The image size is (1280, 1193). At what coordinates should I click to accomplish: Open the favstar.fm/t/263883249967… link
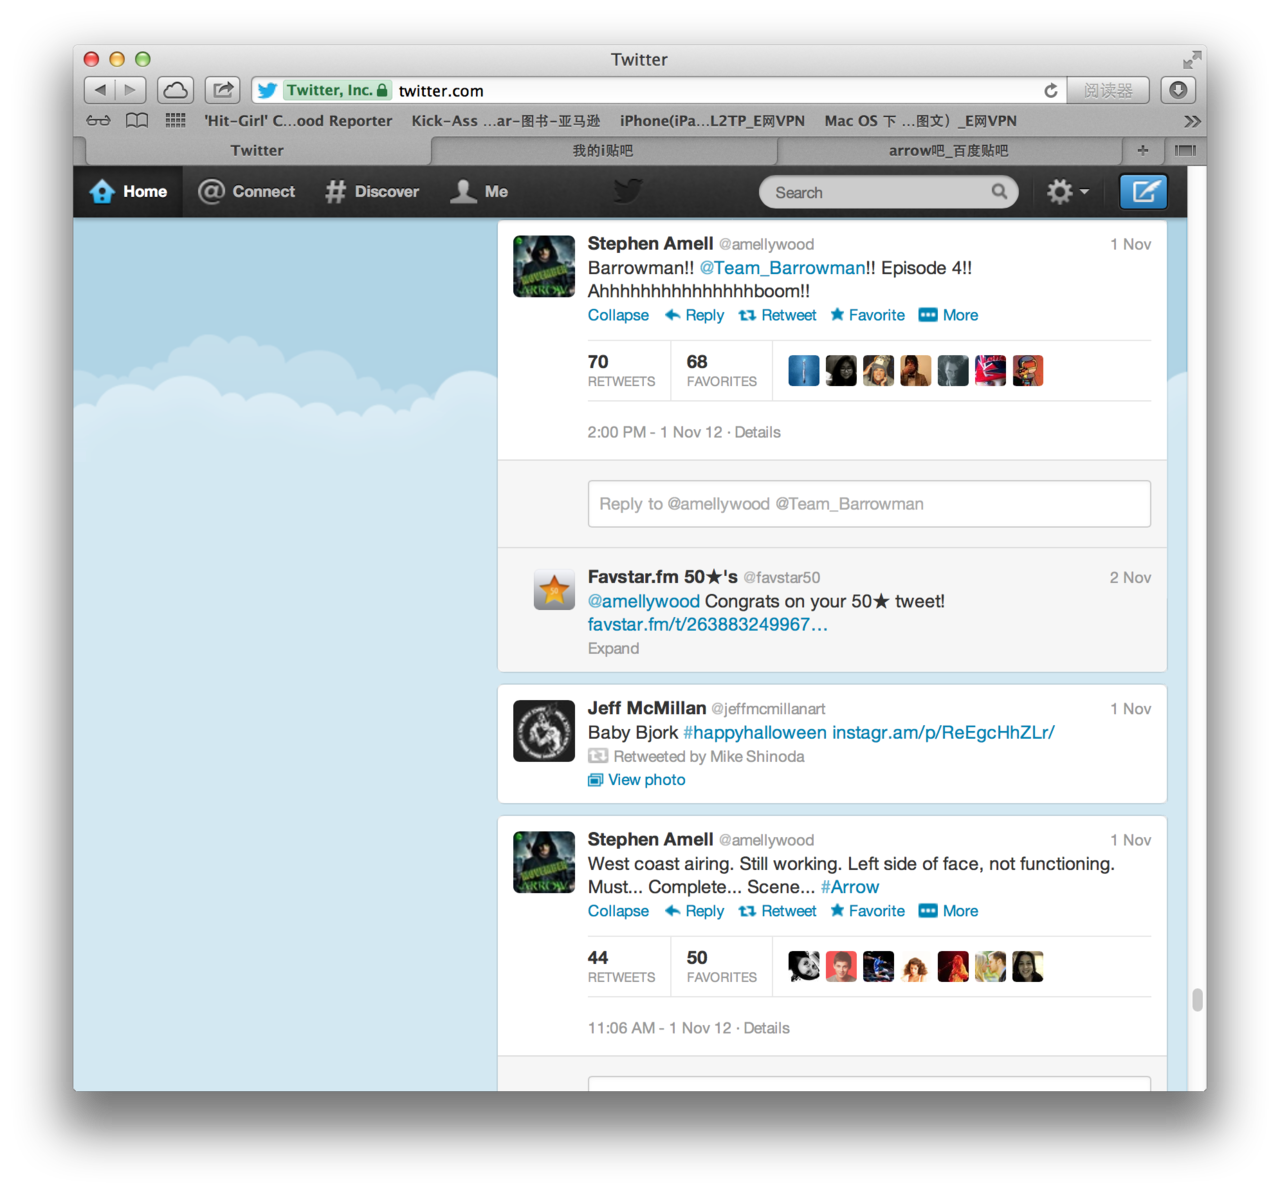point(707,625)
